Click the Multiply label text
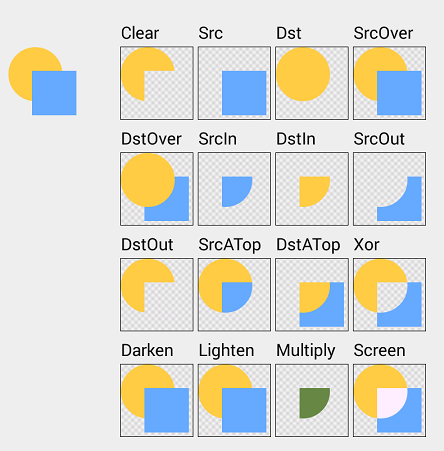 coord(306,351)
